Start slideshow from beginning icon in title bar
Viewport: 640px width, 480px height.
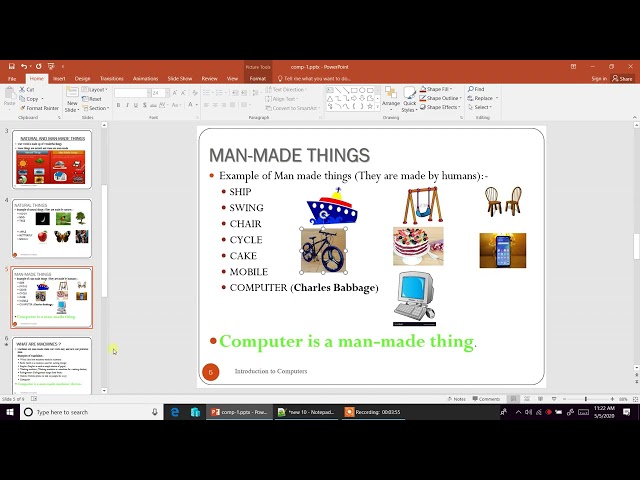coord(51,66)
